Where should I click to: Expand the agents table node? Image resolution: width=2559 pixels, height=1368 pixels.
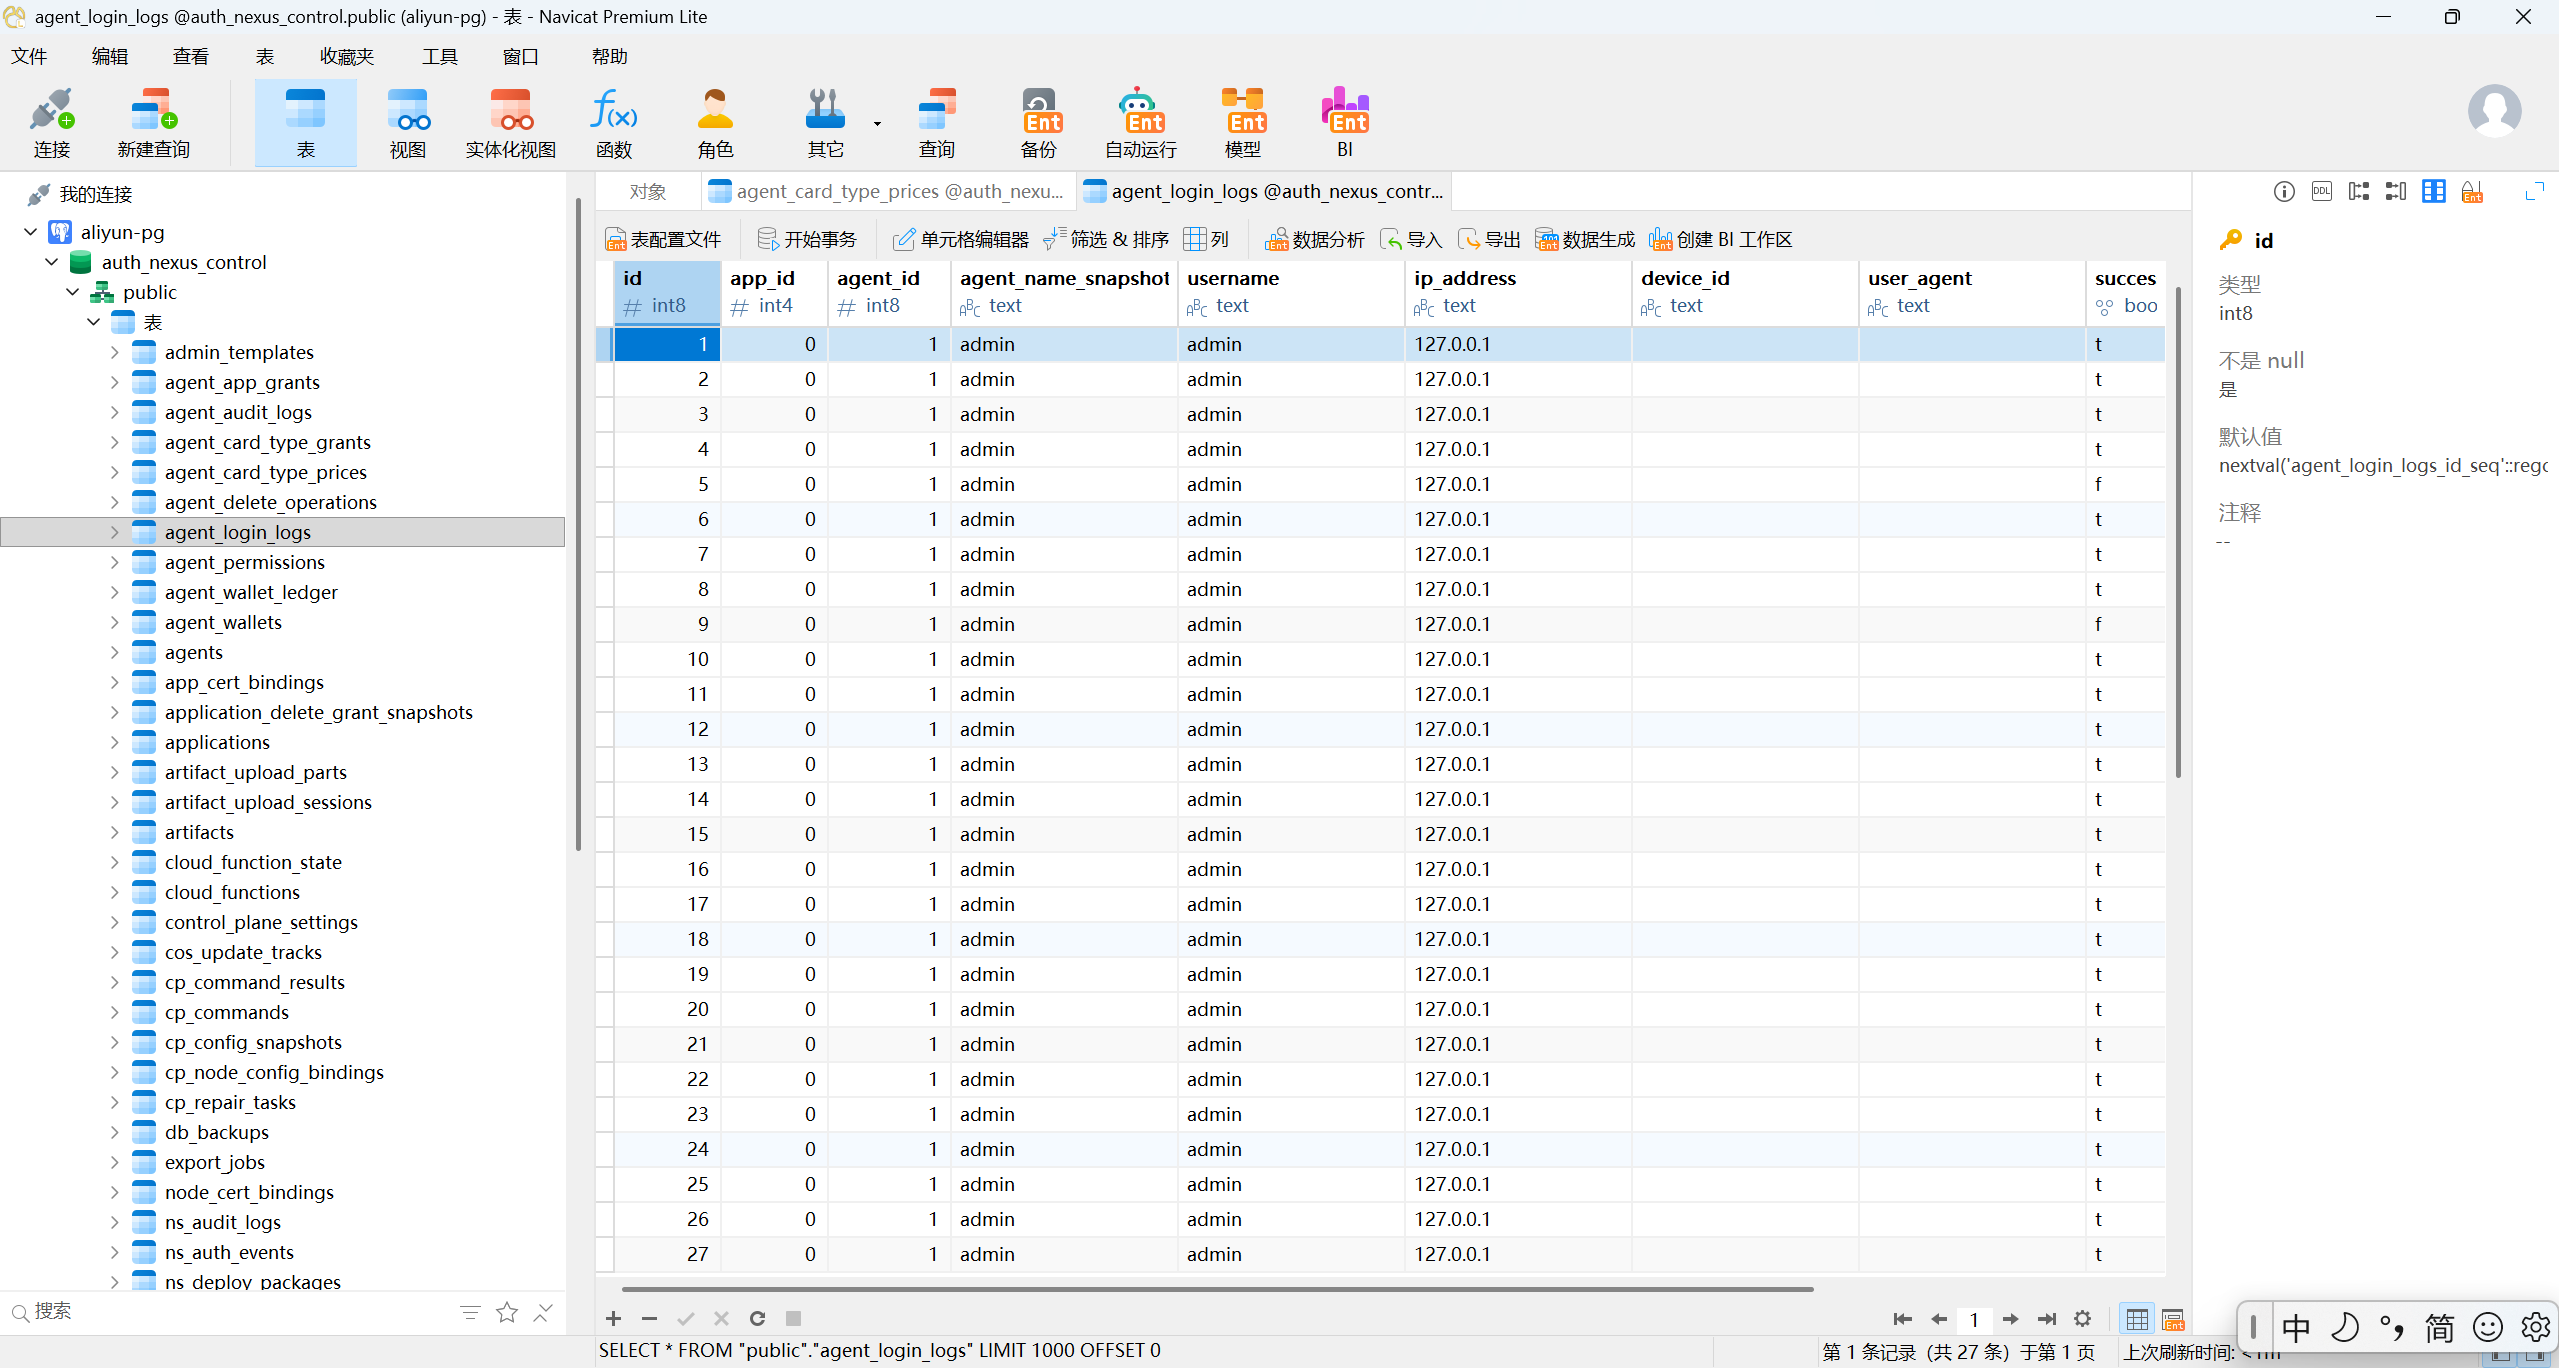pyautogui.click(x=114, y=652)
